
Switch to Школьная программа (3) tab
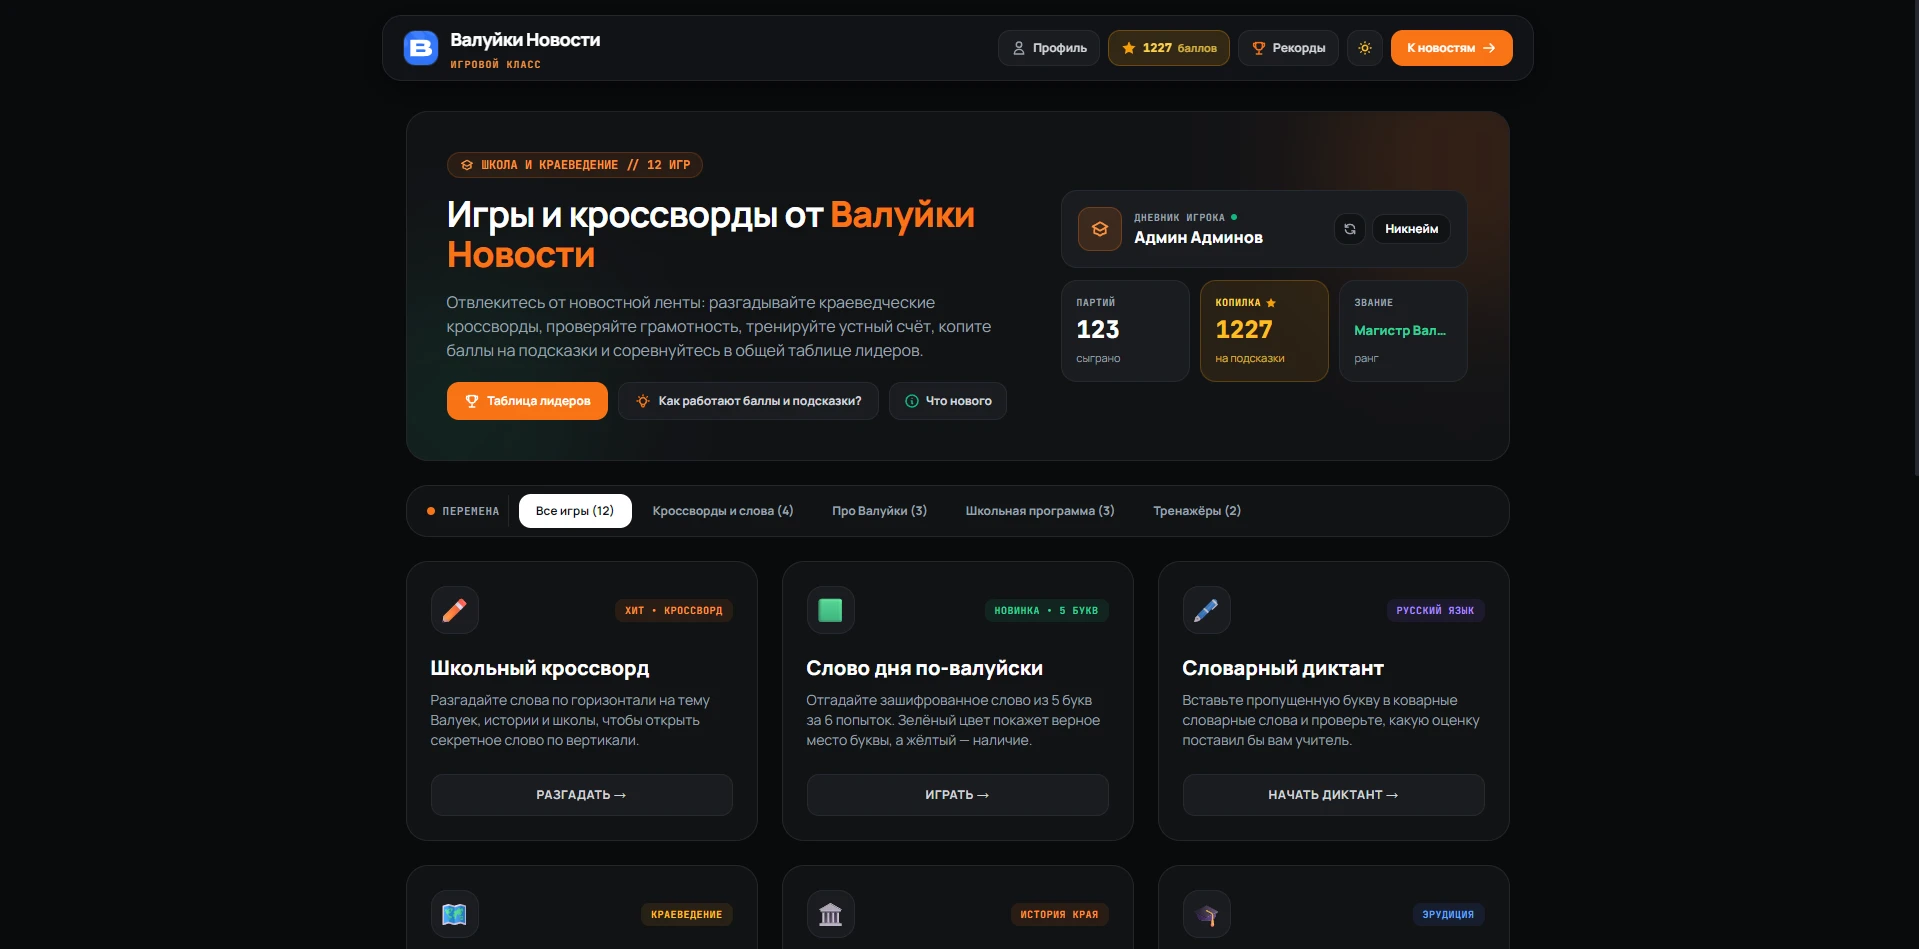(1040, 511)
